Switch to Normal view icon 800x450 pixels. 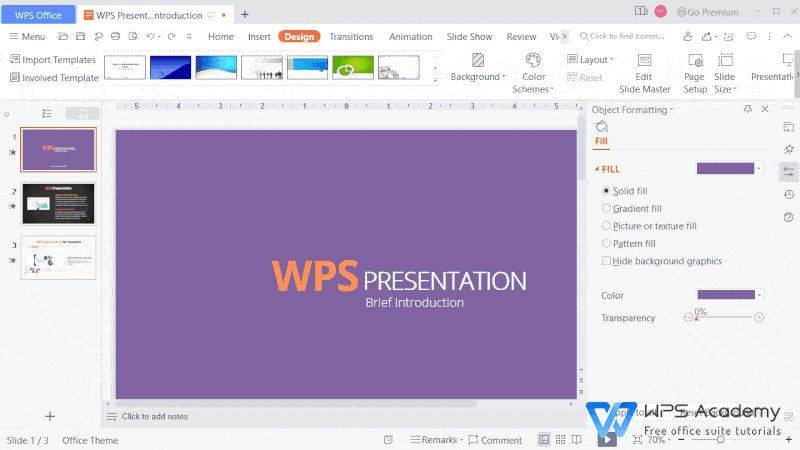(x=544, y=439)
